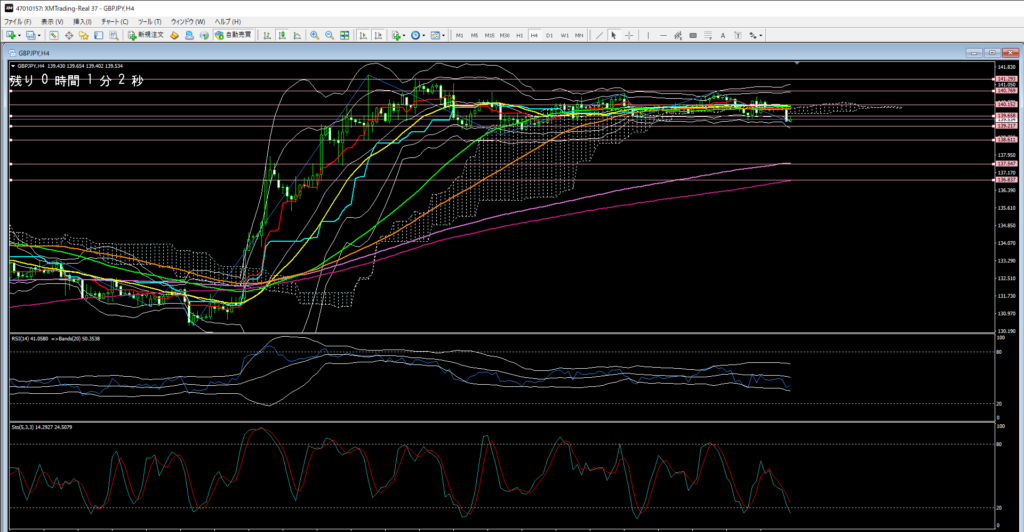This screenshot has width=1024, height=532.
Task: Switch timeframe to M15
Action: 489,35
